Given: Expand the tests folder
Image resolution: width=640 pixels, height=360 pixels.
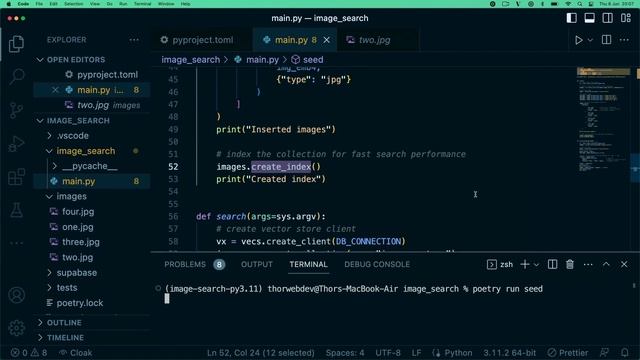Looking at the screenshot, I should coord(49,288).
